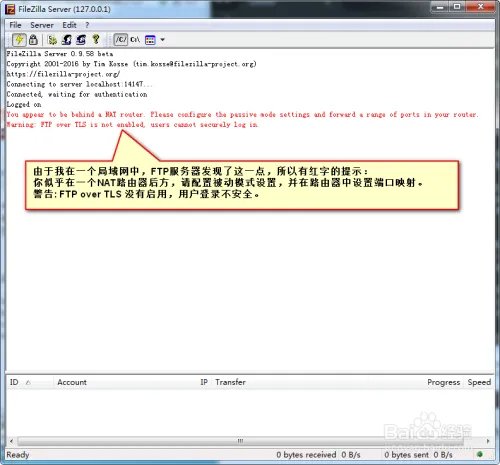
Task: Click the scrollbar right arrow
Action: pyautogui.click(x=488, y=441)
